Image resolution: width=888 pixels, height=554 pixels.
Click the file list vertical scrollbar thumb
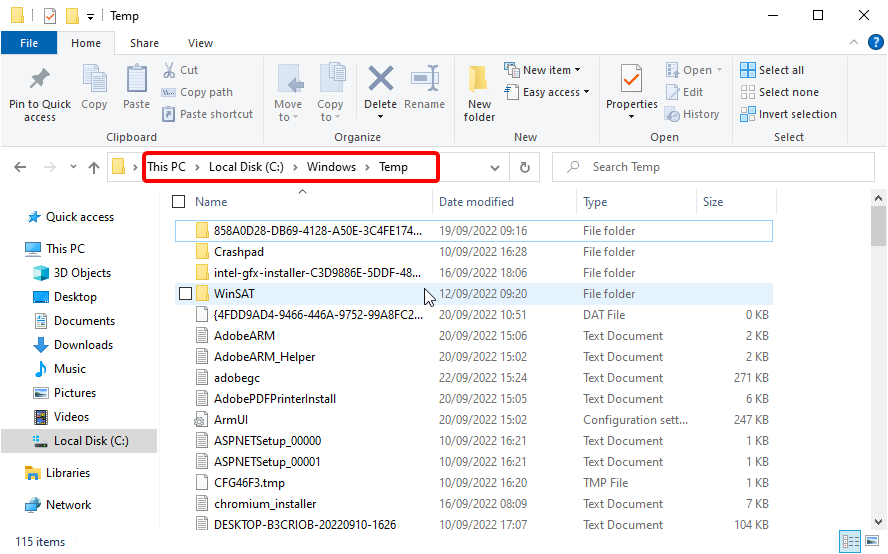(x=878, y=225)
